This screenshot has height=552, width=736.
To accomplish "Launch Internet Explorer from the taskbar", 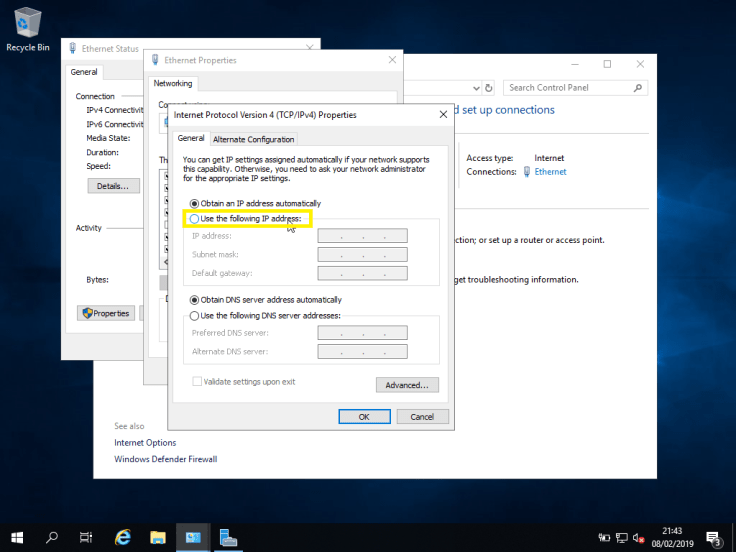I will tap(123, 537).
